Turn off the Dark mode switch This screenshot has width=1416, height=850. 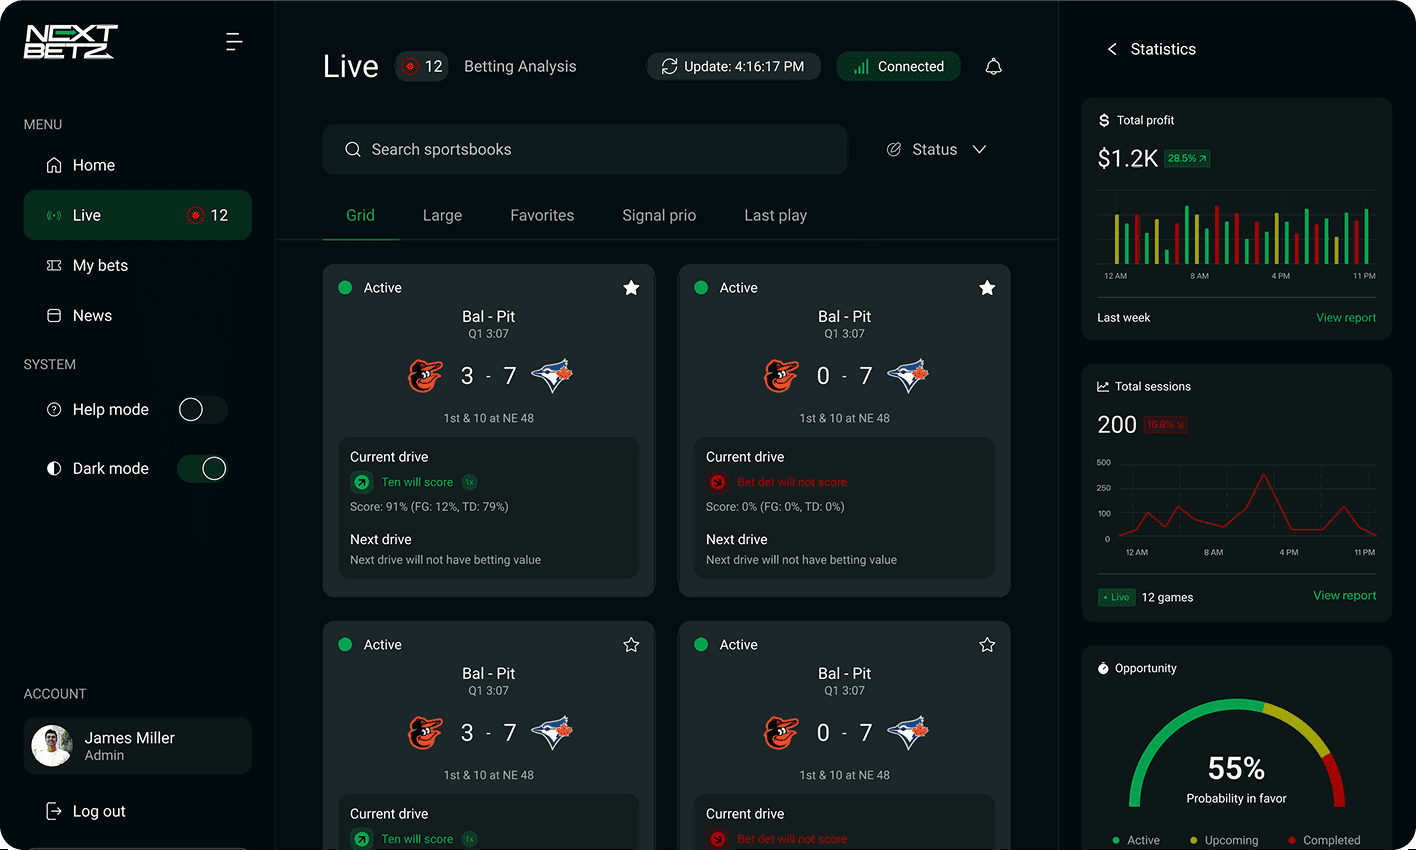point(202,468)
